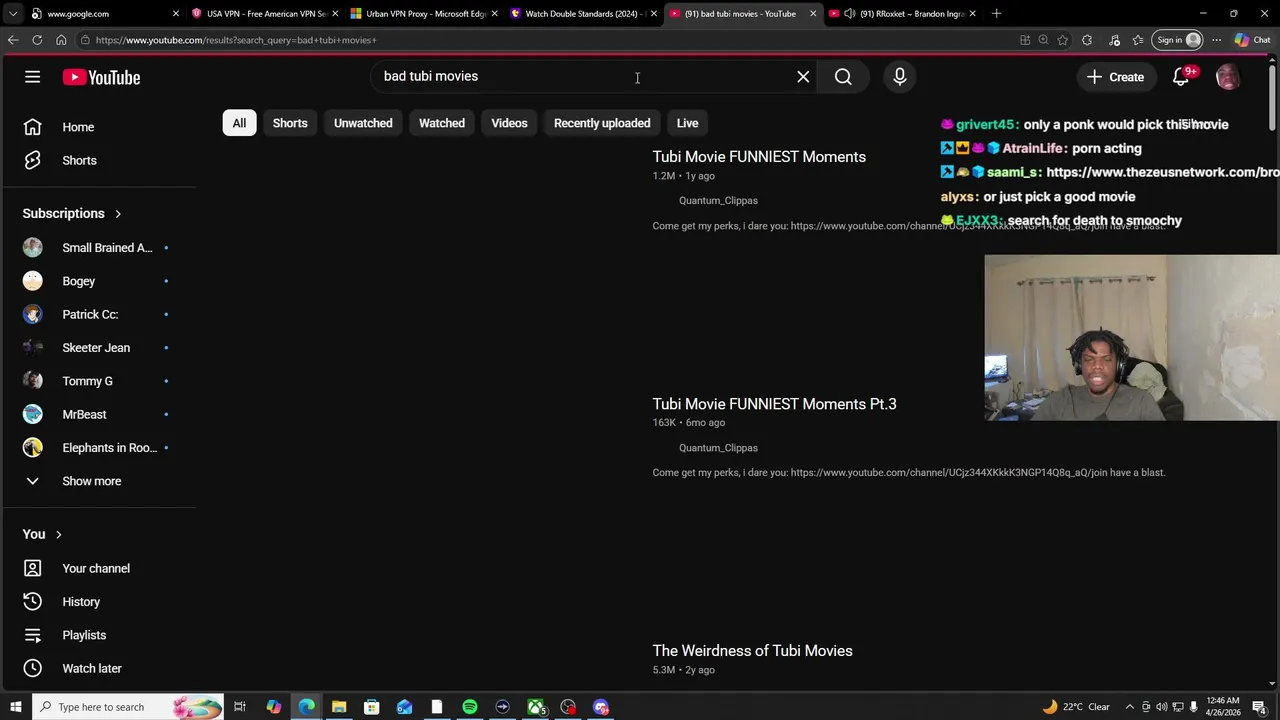1280x720 pixels.
Task: Select the Live filter chip
Action: pos(687,123)
